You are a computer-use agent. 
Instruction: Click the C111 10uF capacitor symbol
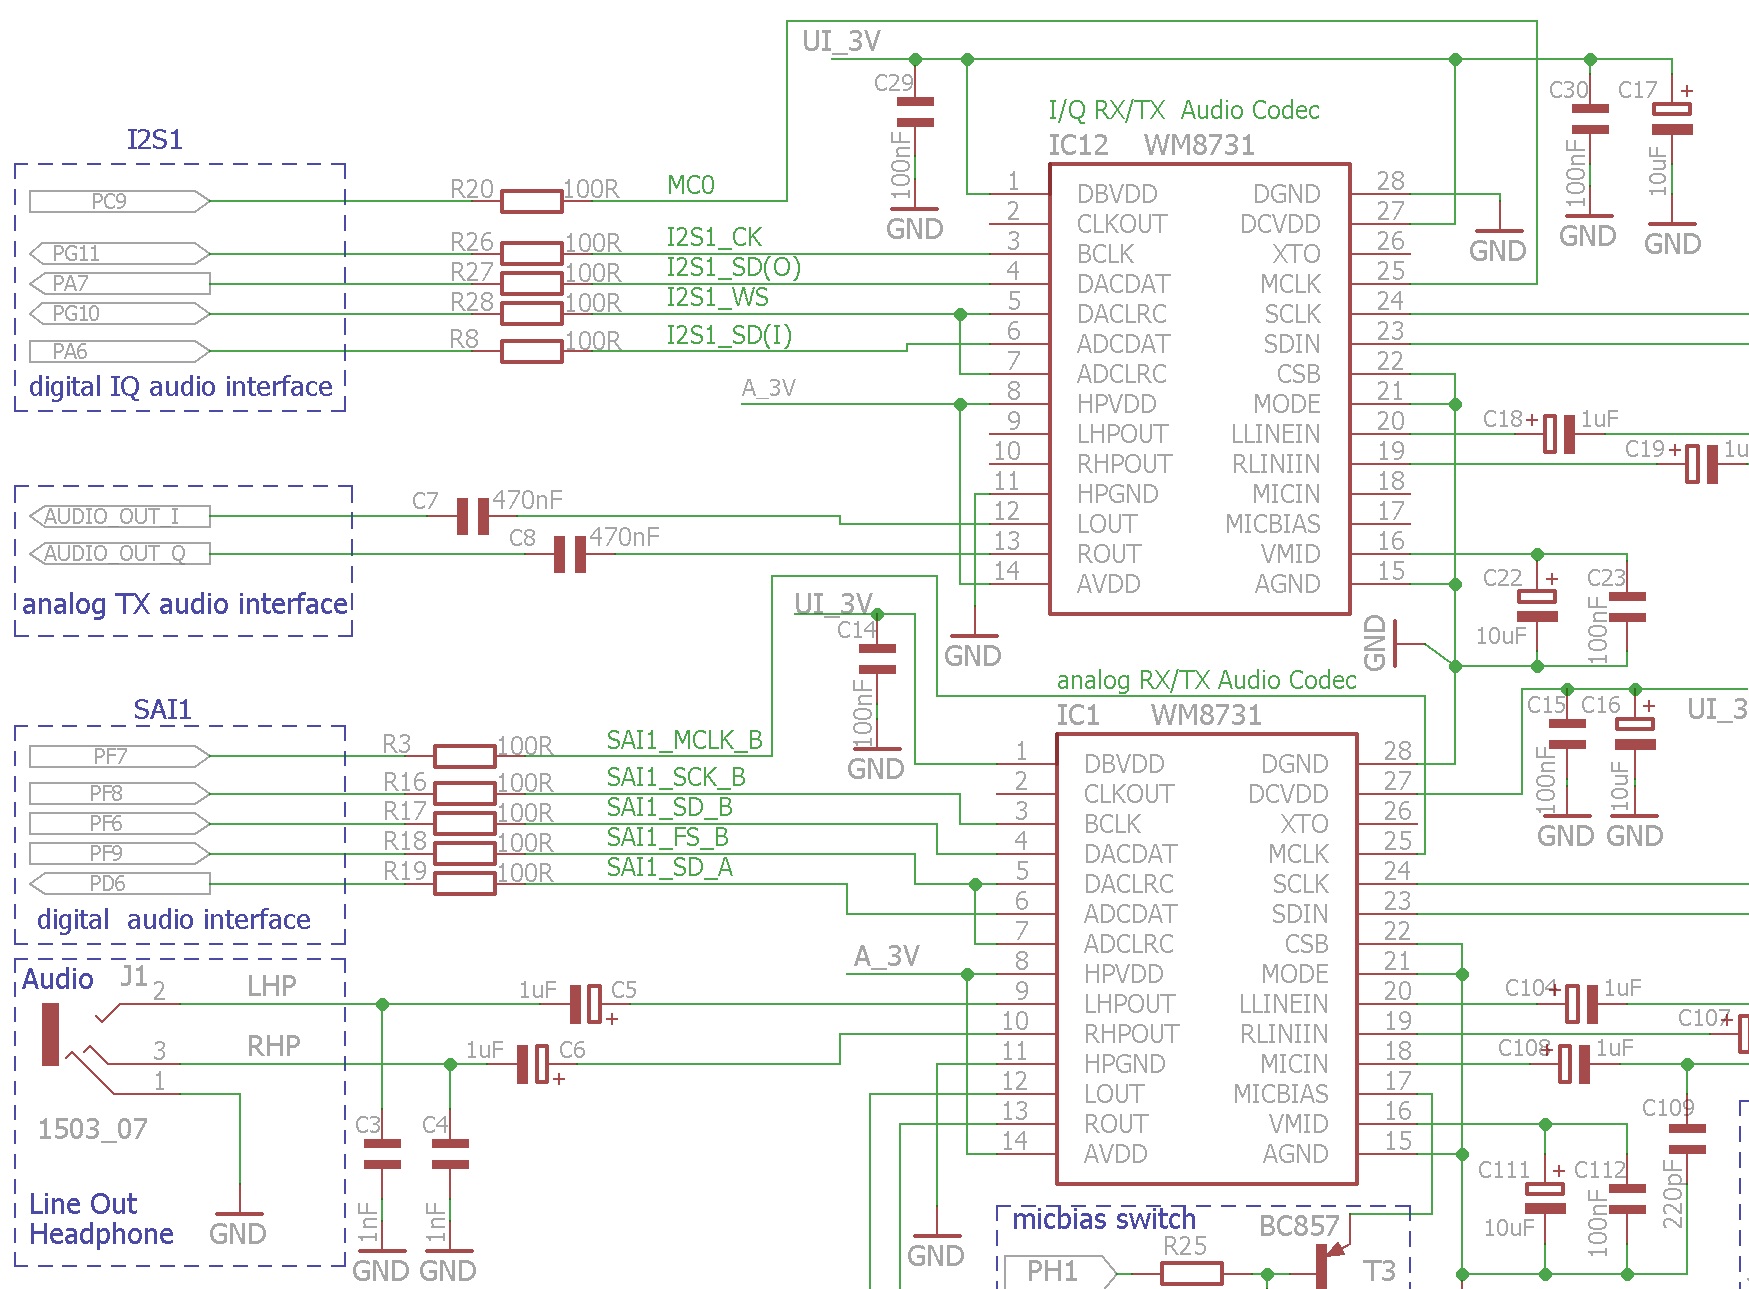click(x=1545, y=1197)
